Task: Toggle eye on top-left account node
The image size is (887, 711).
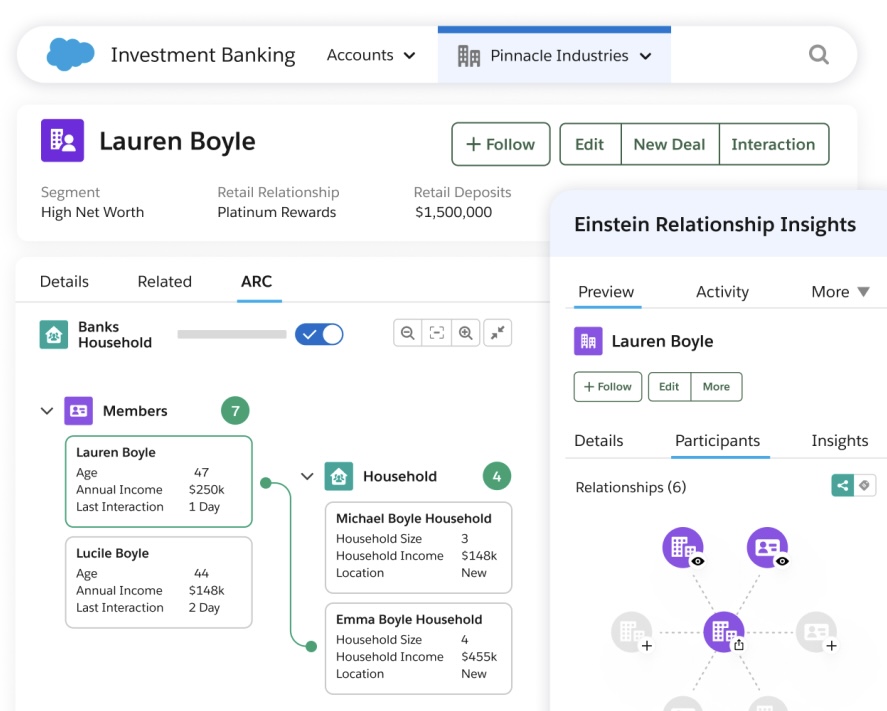Action: click(697, 561)
